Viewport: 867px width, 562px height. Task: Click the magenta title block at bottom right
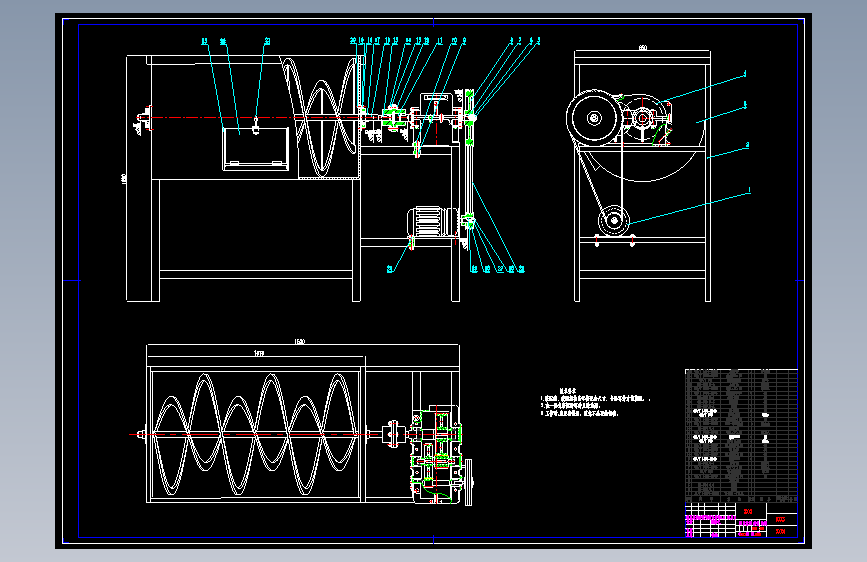(741, 519)
